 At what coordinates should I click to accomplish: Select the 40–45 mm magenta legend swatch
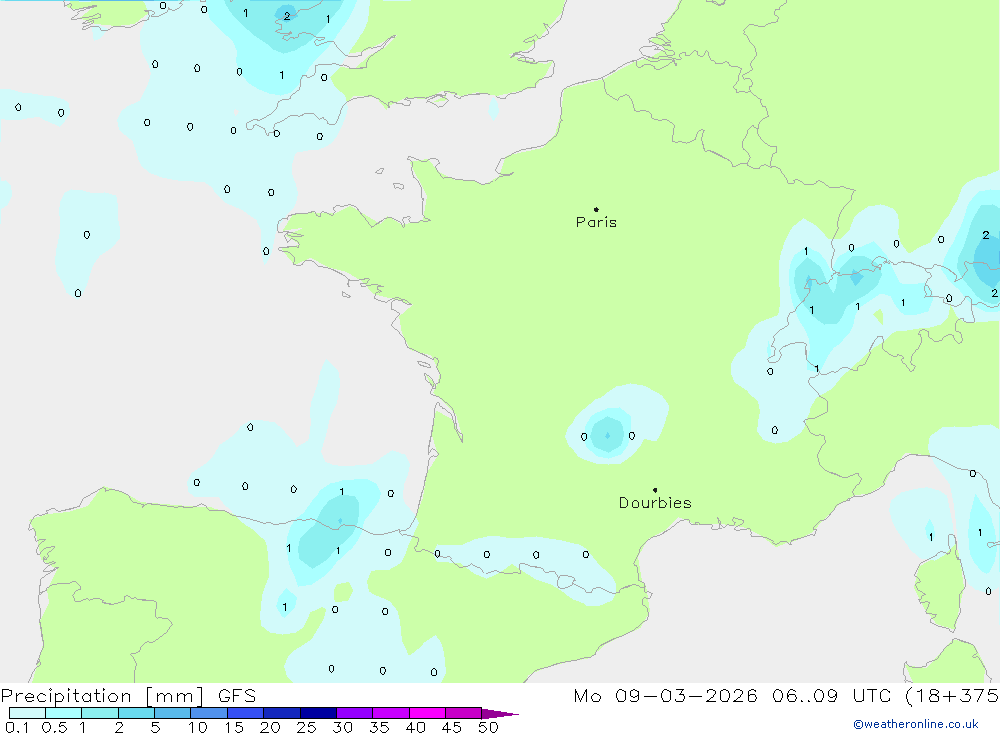427,713
